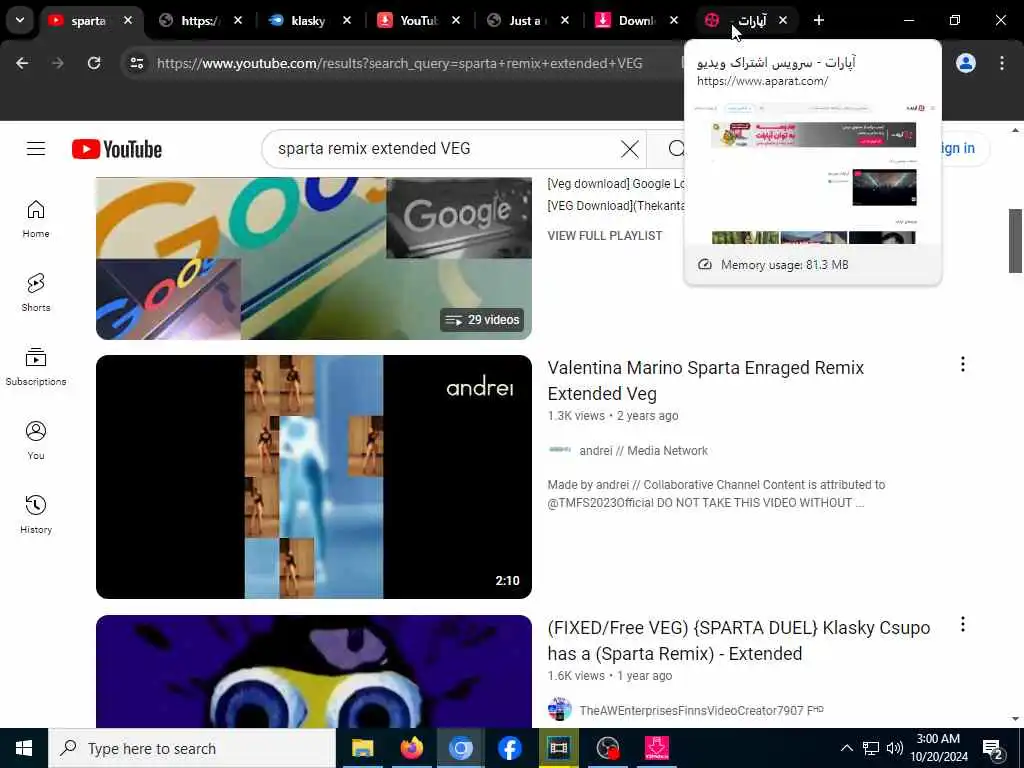Open You in YouTube sidebar

36,441
